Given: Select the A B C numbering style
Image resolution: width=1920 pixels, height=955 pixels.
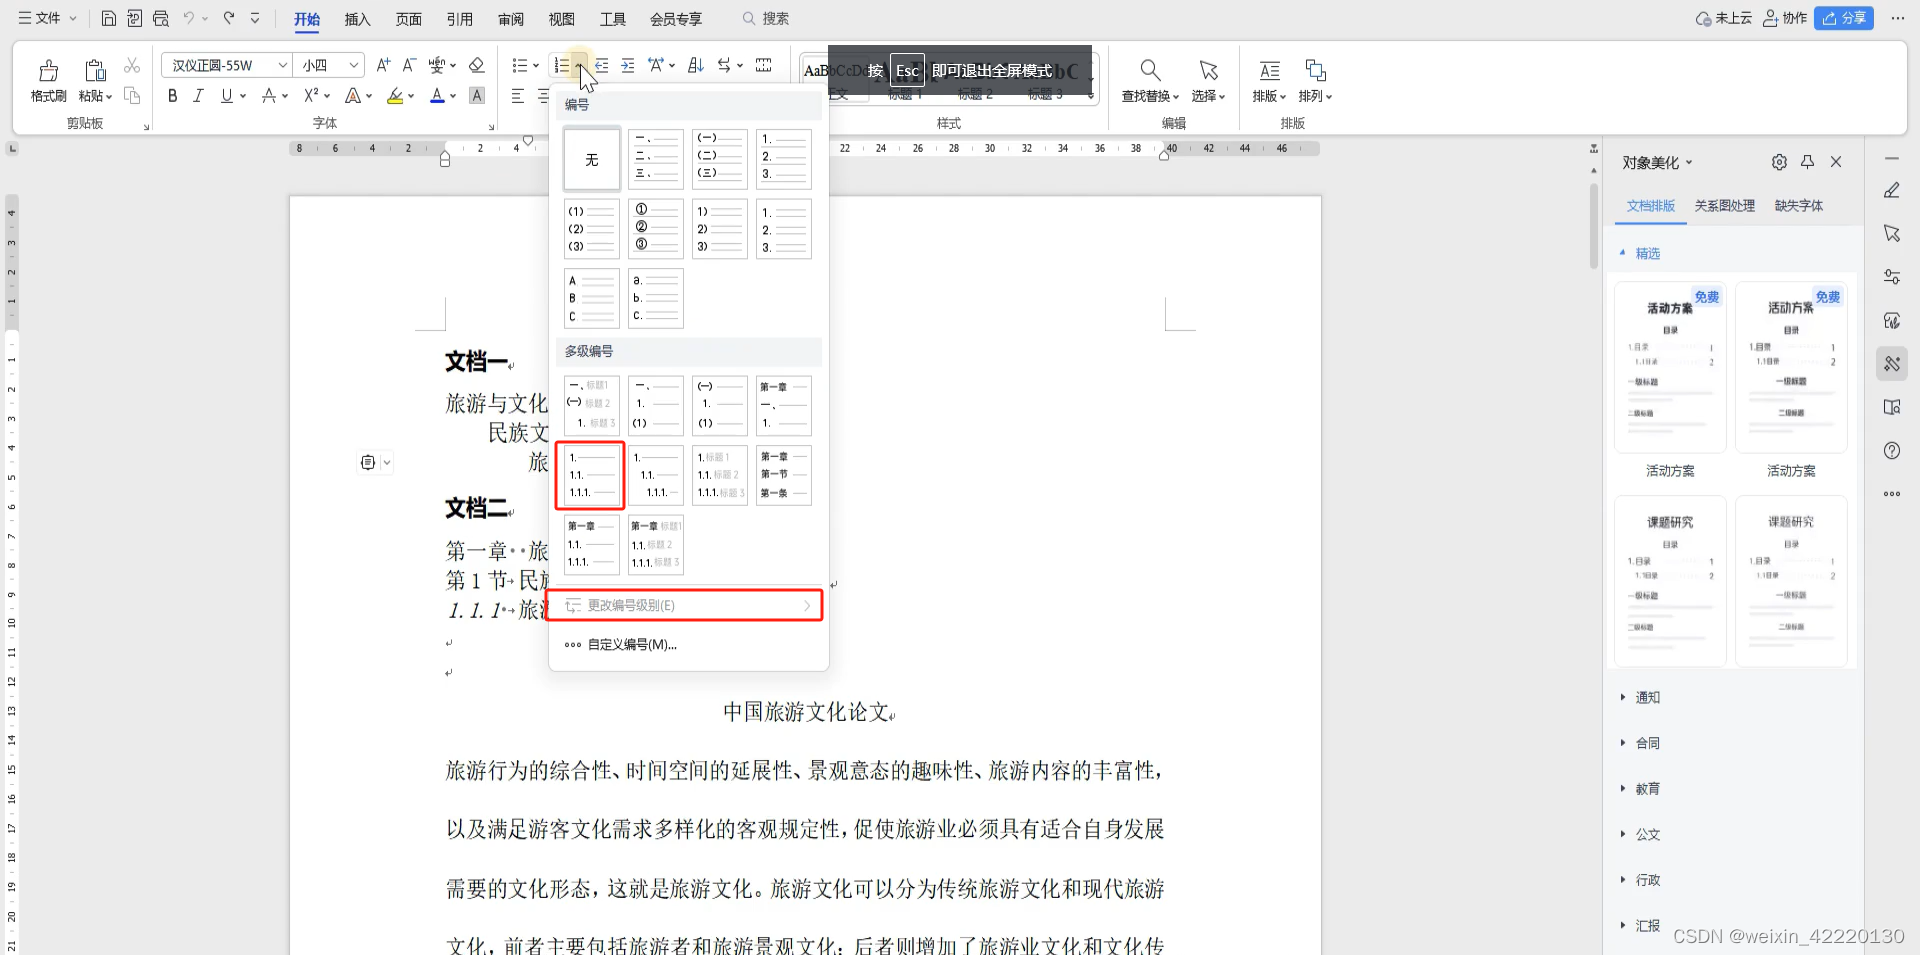Looking at the screenshot, I should pos(592,298).
